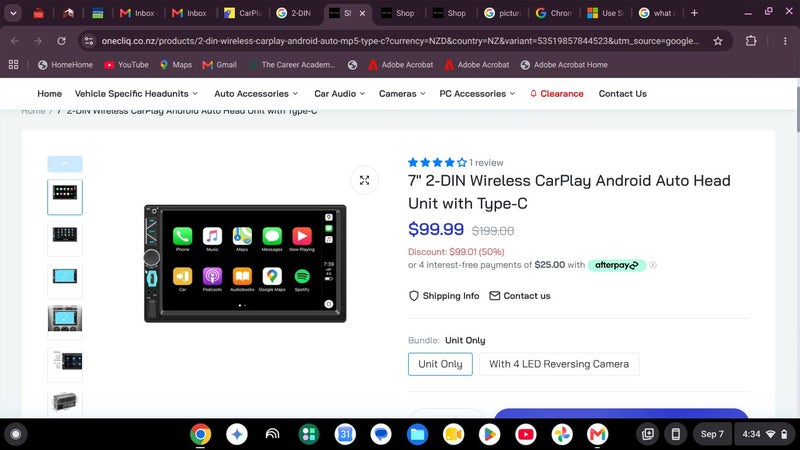Open Google Meet from the shelf
The image size is (800, 450).
click(x=453, y=434)
